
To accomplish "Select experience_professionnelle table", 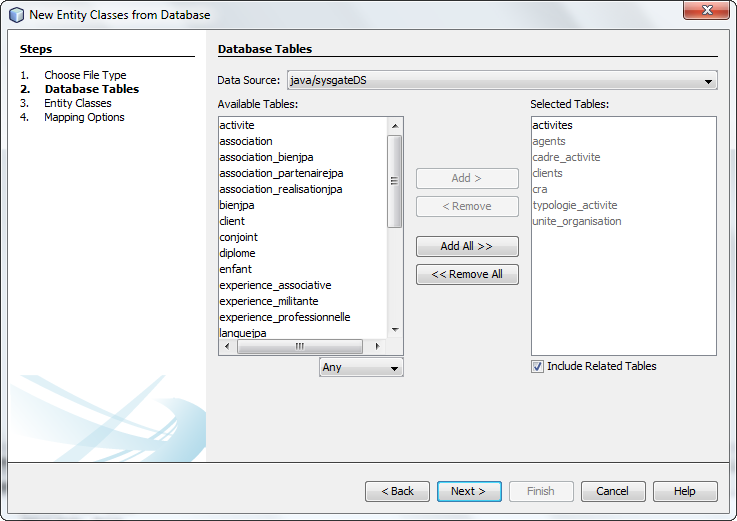I will (x=303, y=317).
